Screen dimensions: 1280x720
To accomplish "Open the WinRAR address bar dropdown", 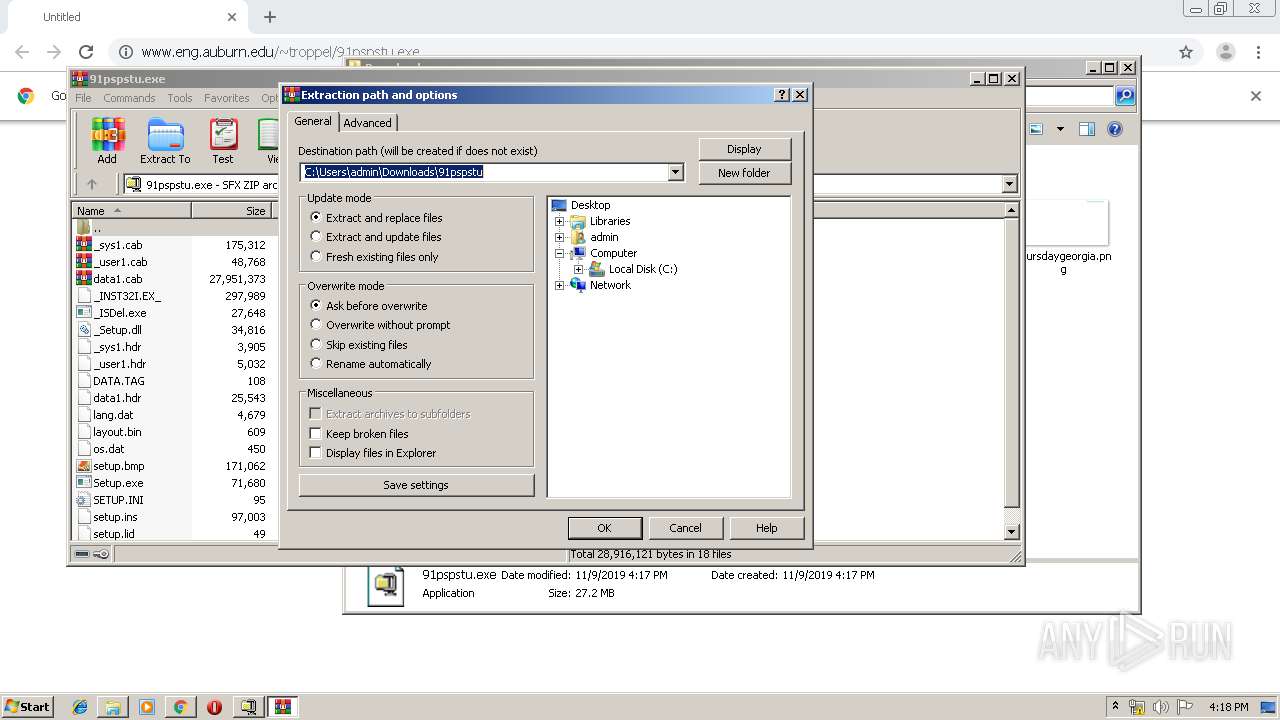I will click(1009, 184).
